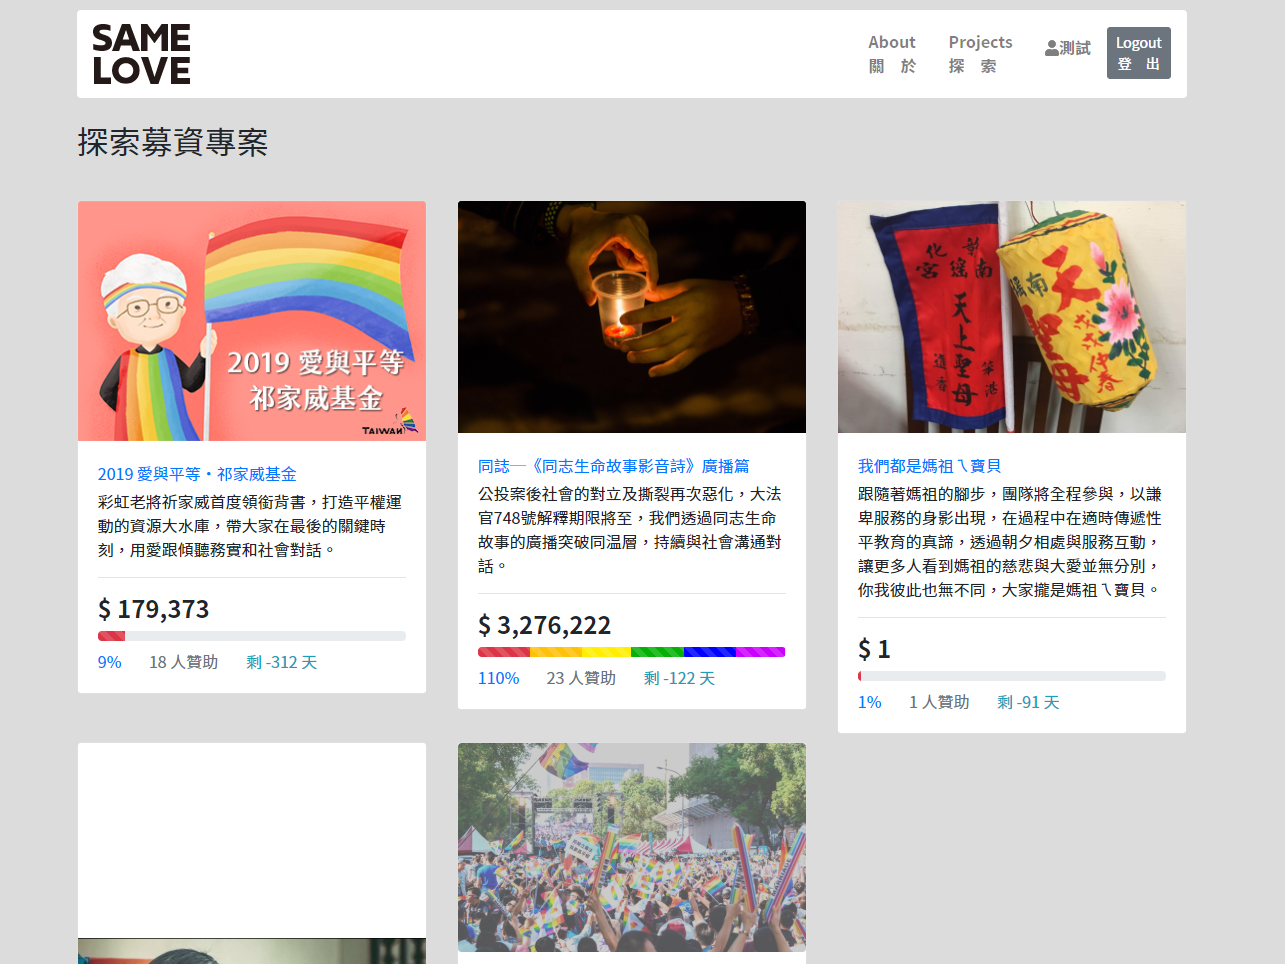Click the pride parade crowd thumbnail
The image size is (1285, 964).
coord(632,847)
